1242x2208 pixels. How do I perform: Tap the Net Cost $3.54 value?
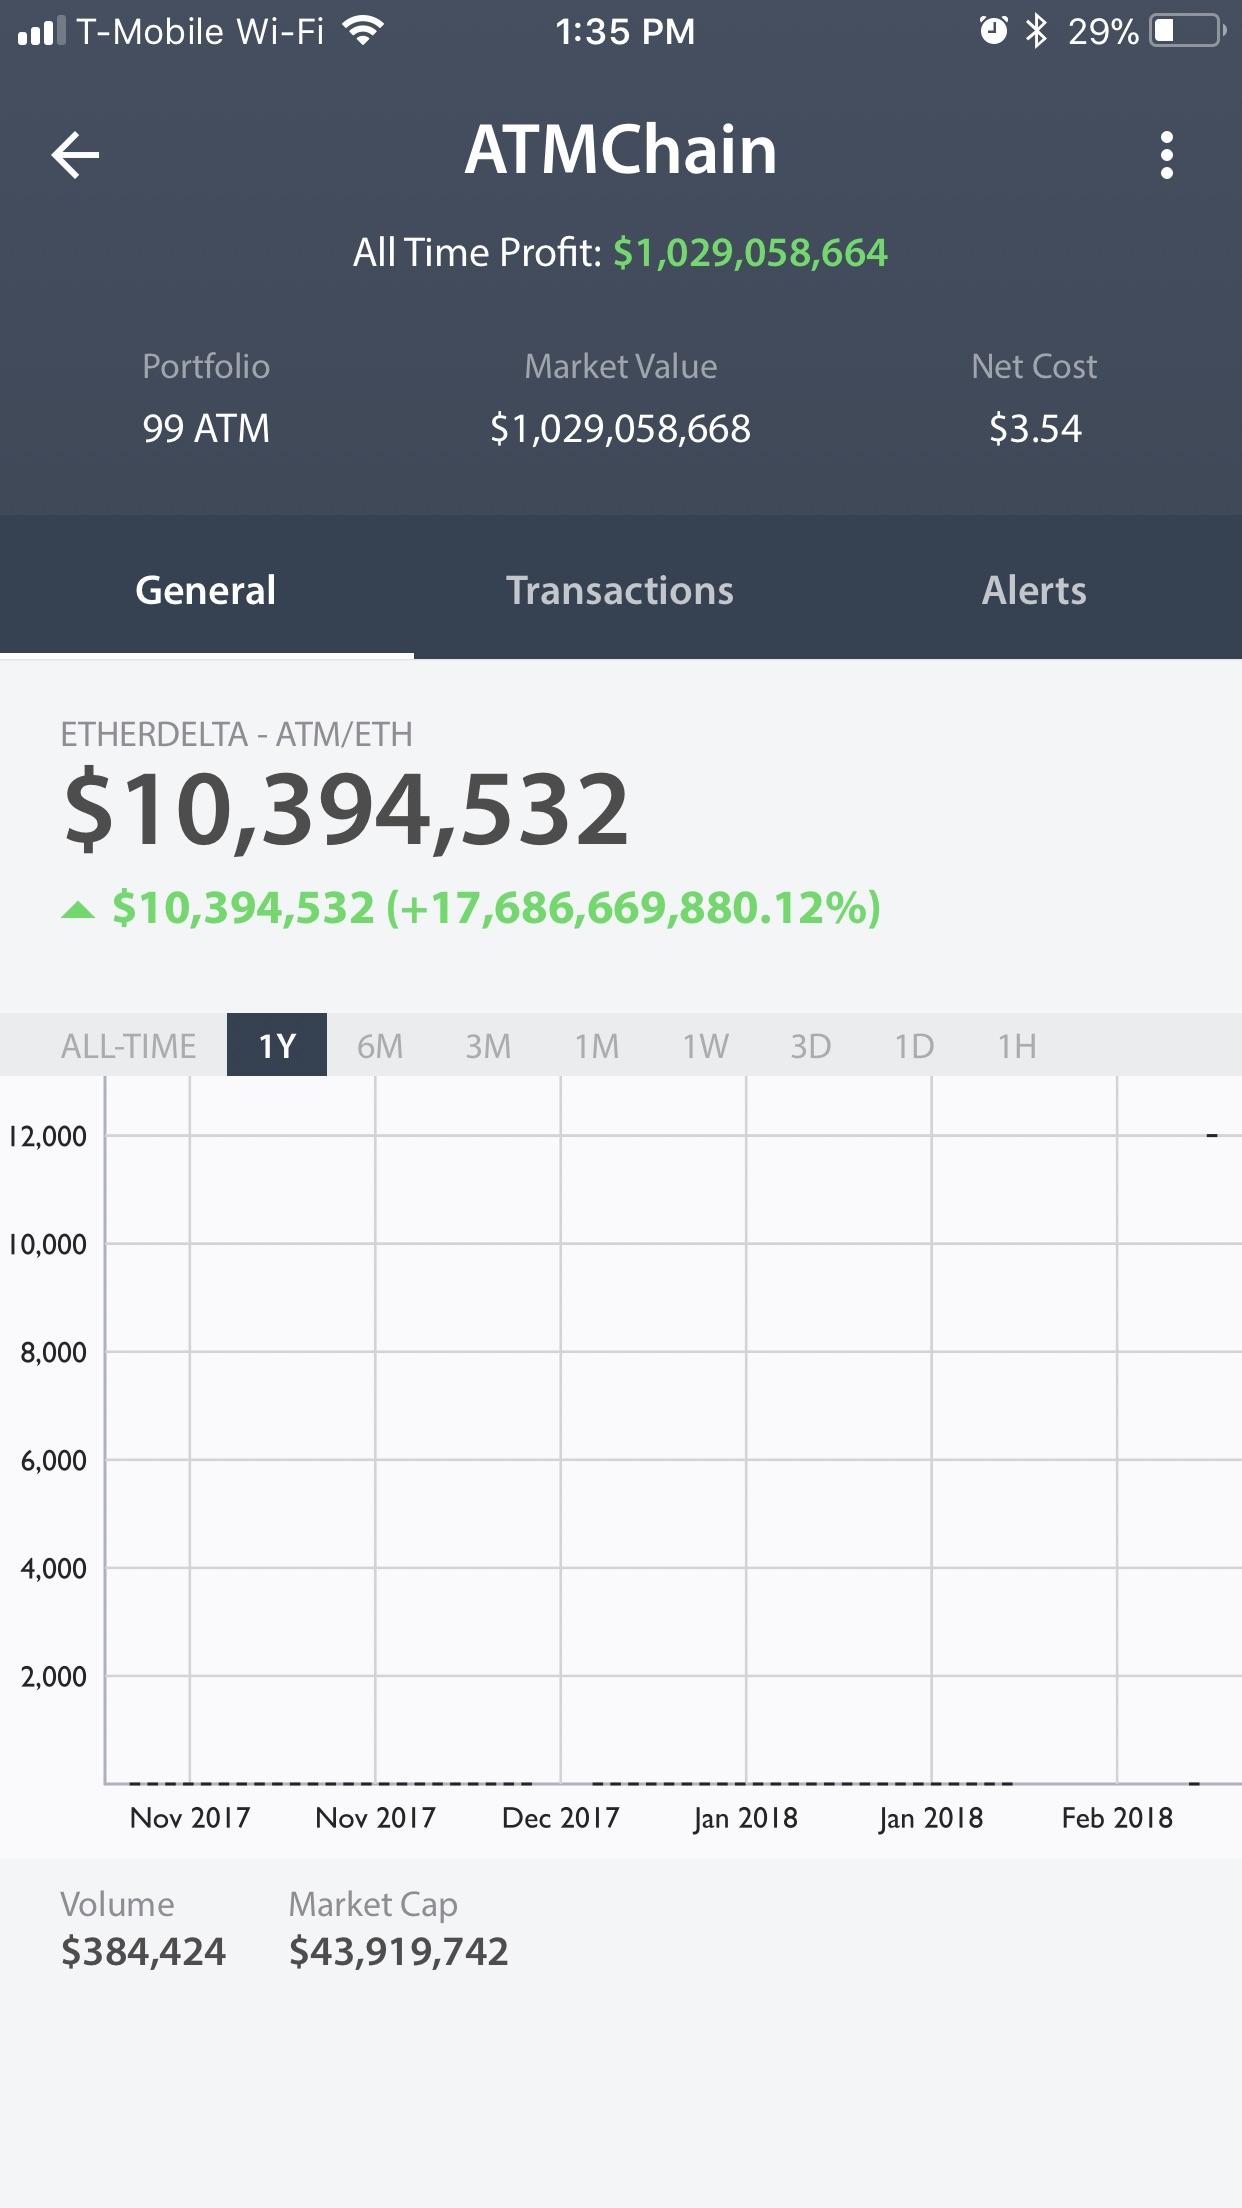[1035, 428]
